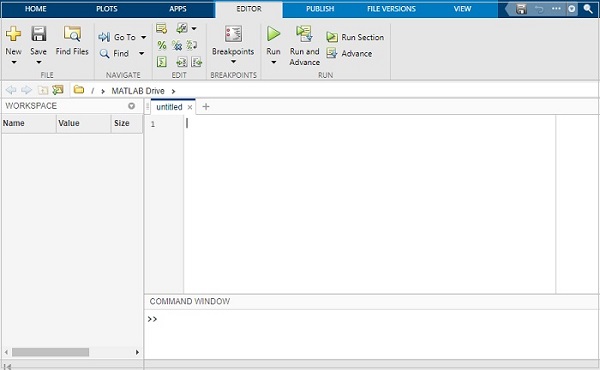Image resolution: width=600 pixels, height=370 pixels.
Task: Click the Save floppy disk icon
Action: click(x=39, y=34)
